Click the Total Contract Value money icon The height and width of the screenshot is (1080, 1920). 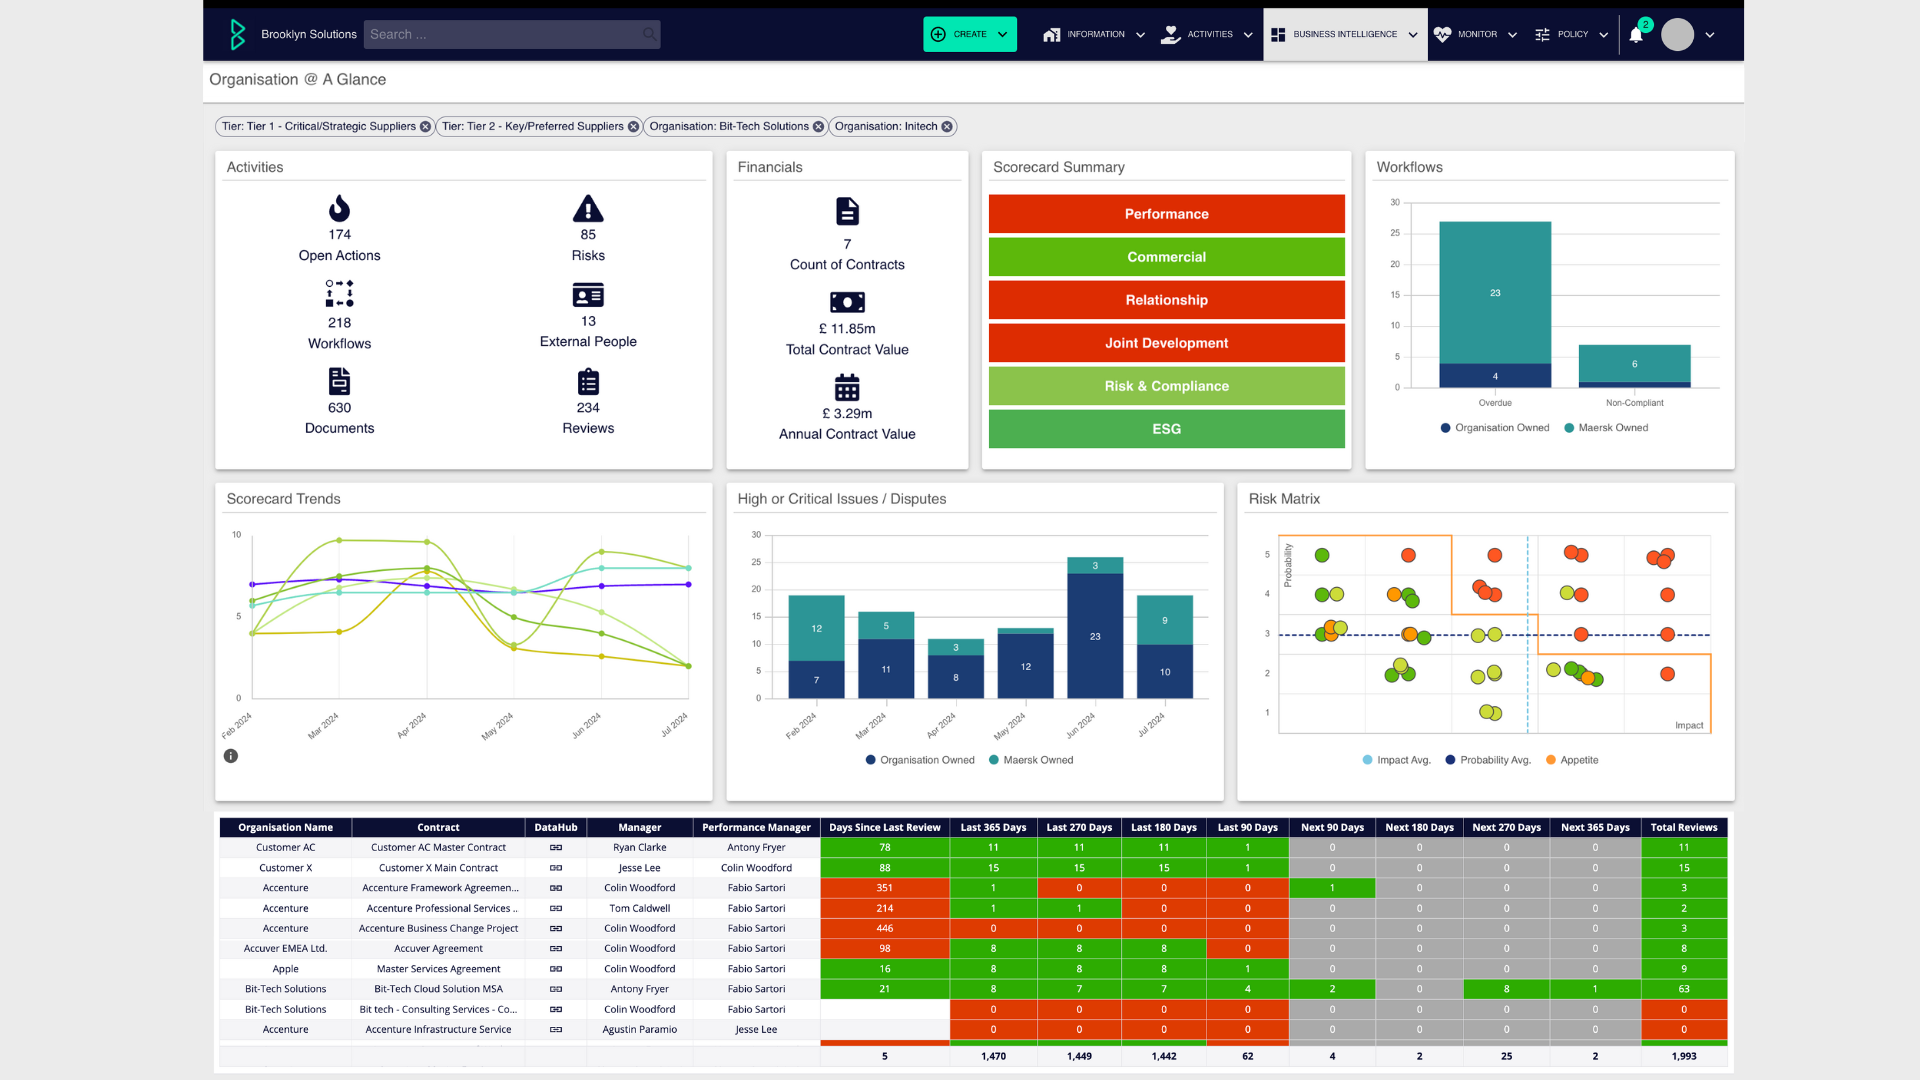click(x=847, y=302)
